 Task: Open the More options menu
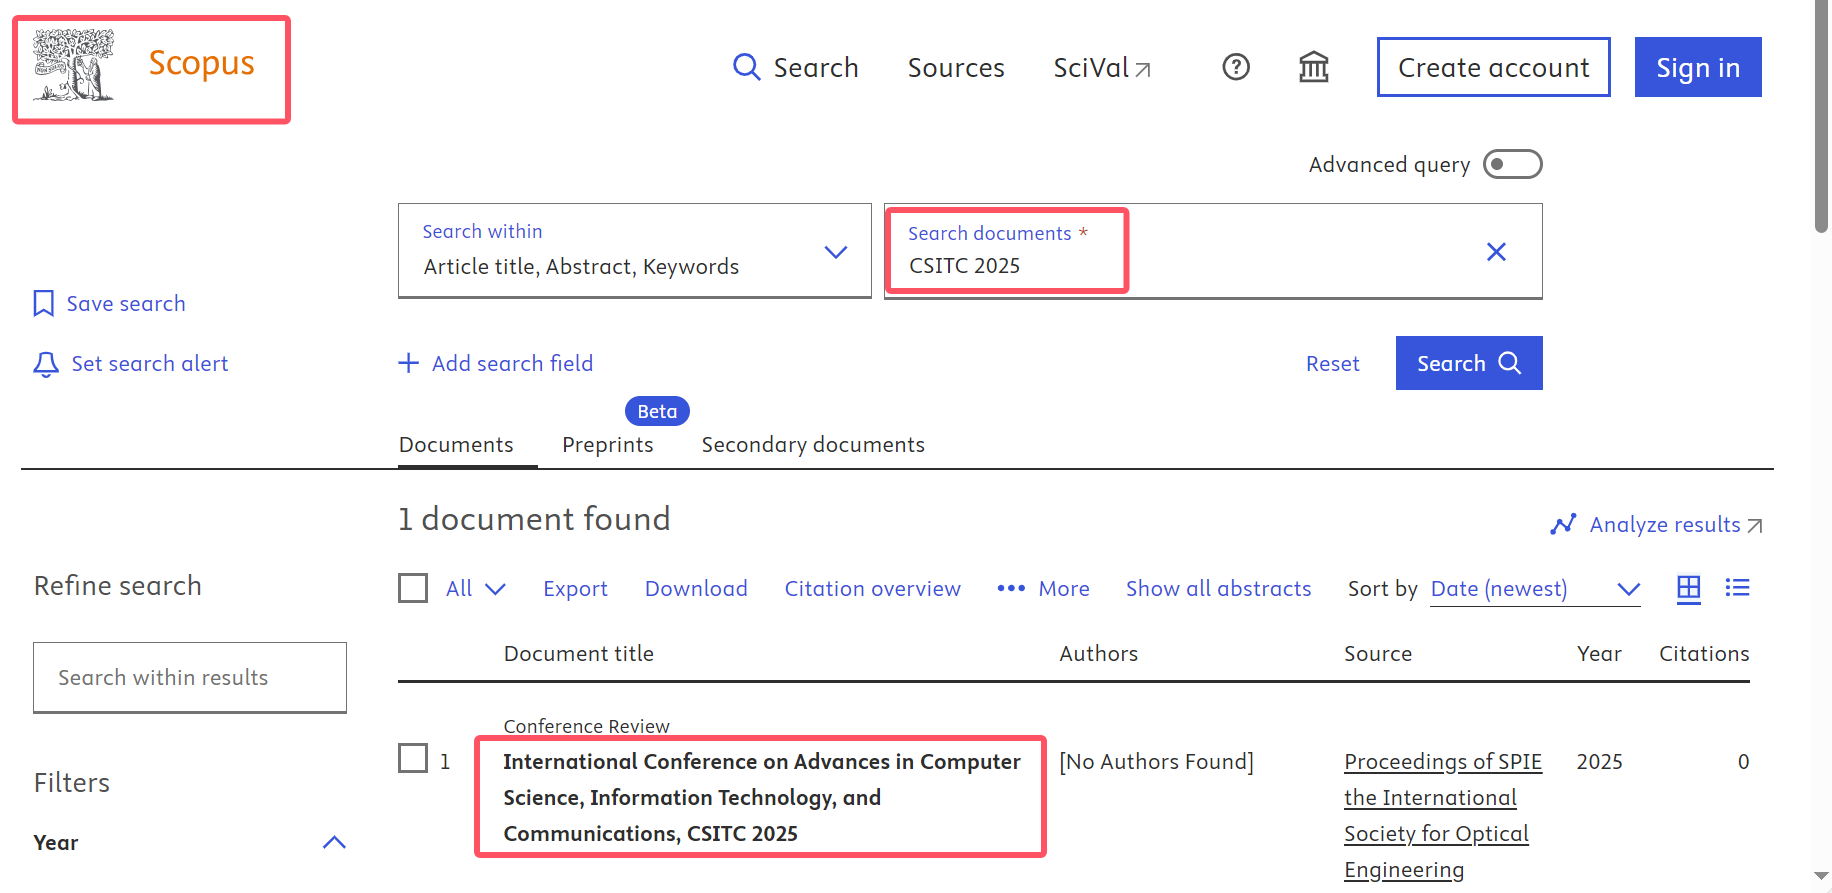click(x=1043, y=588)
